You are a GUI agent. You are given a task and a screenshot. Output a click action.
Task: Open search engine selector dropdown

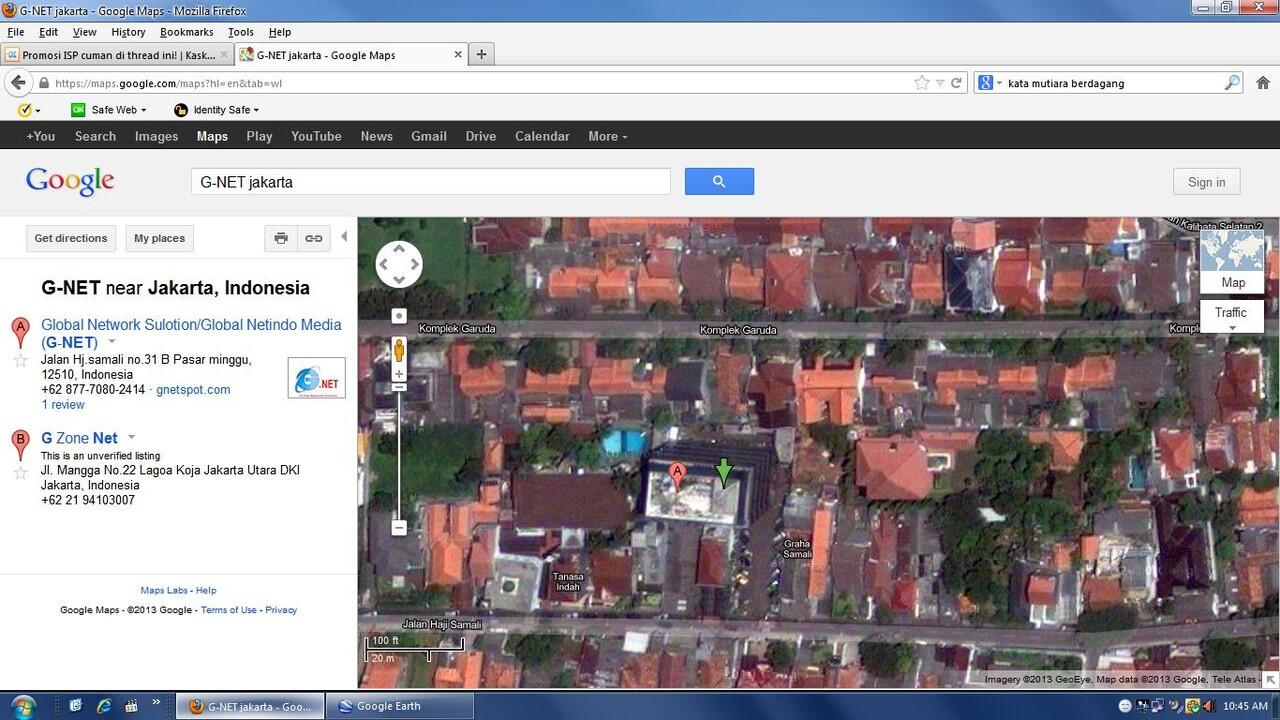(989, 83)
